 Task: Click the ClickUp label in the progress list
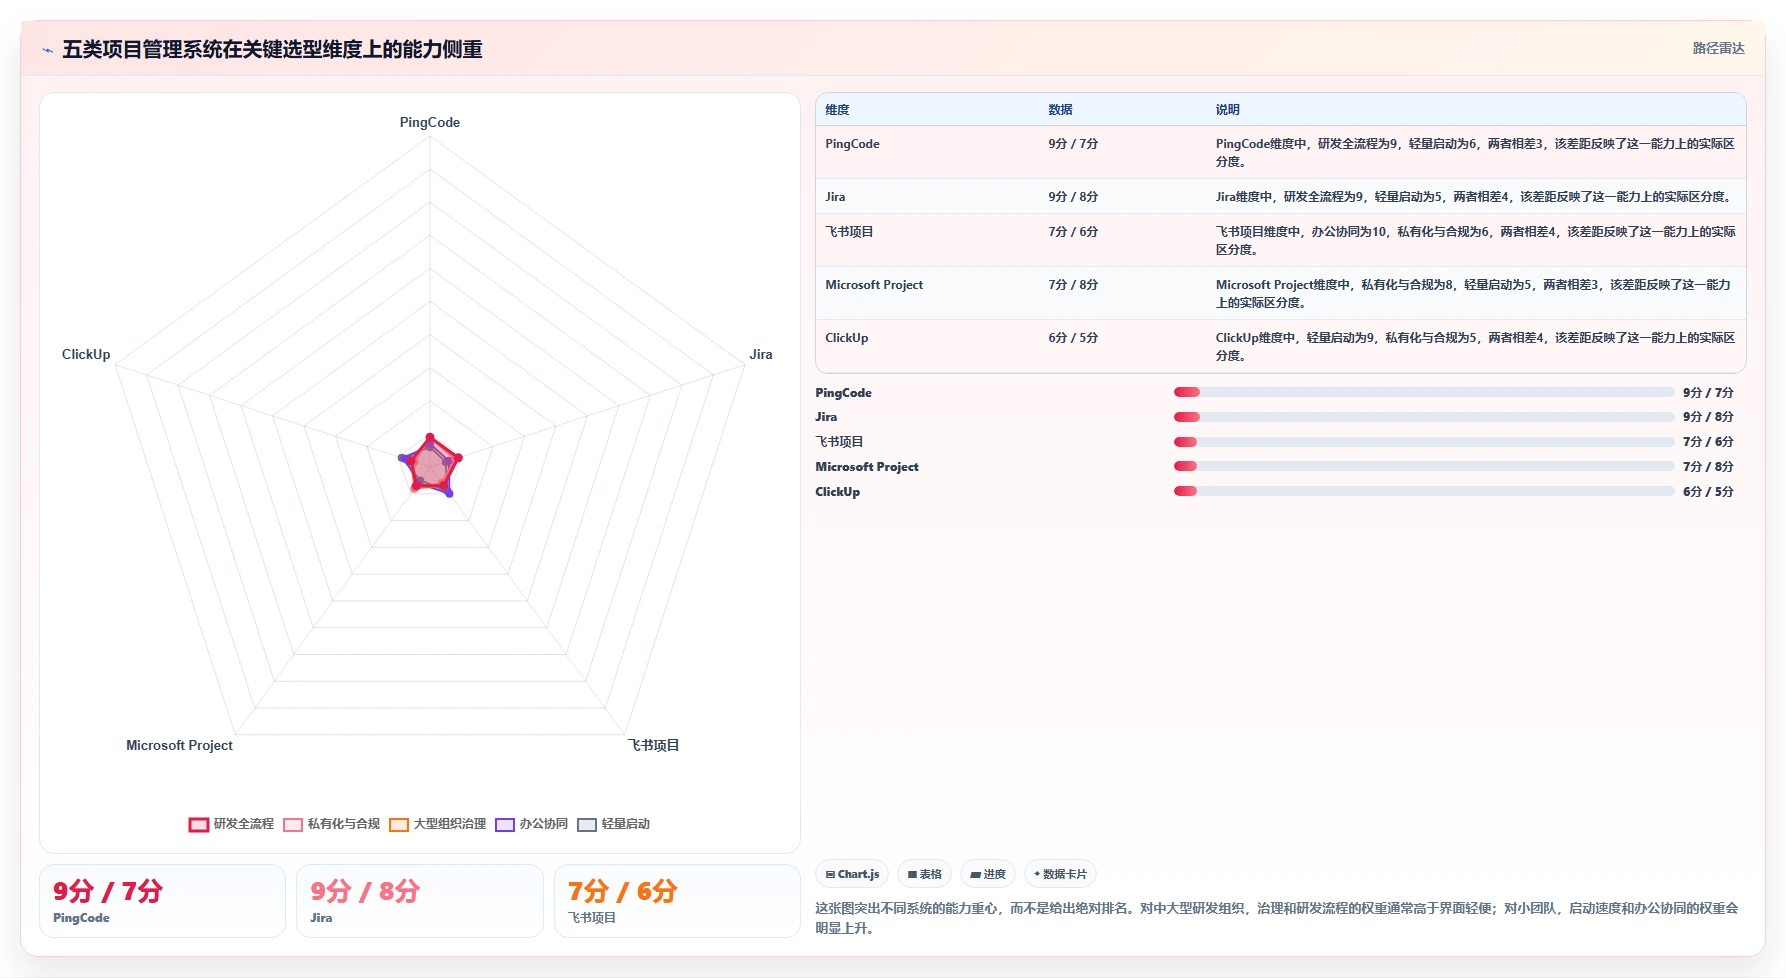pos(837,492)
